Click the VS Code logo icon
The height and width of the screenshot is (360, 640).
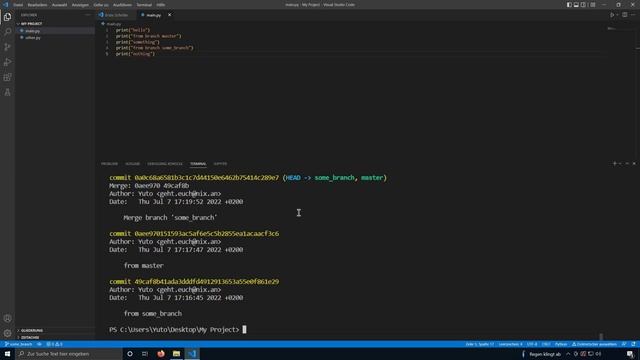pos(6,4)
